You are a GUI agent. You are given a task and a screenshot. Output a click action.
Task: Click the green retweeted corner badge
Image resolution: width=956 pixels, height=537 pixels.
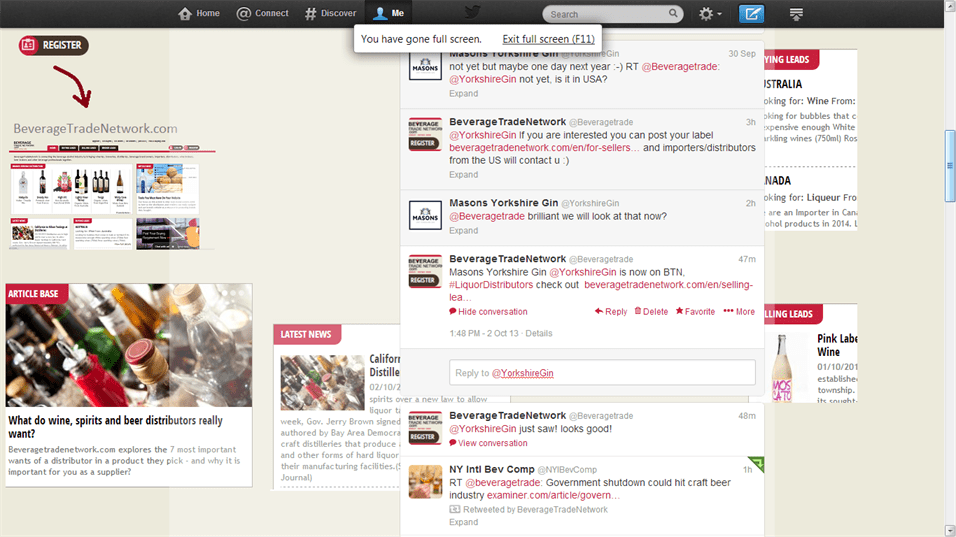pos(756,464)
